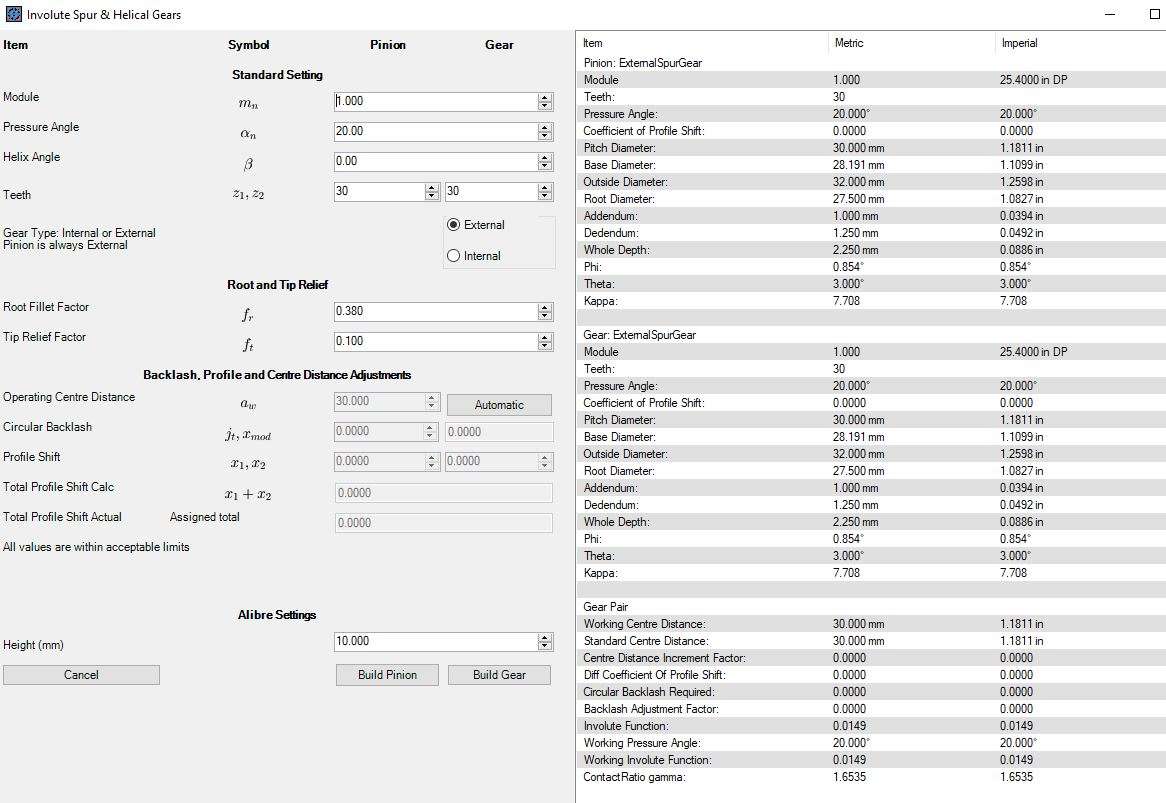Screen dimensions: 1166x803
Task: Click the Pressure Angle input field
Action: click(435, 131)
